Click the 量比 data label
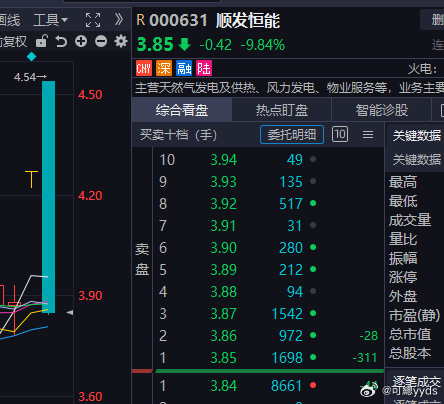 pyautogui.click(x=403, y=239)
